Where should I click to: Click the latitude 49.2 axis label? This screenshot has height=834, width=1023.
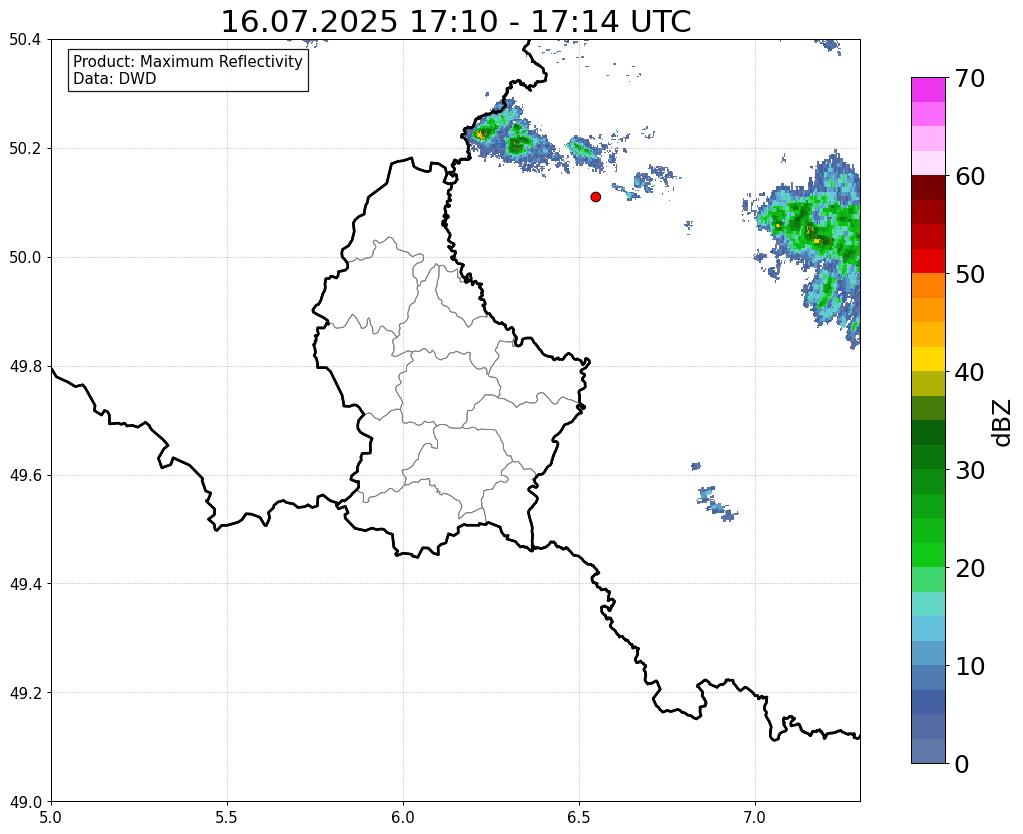(25, 693)
